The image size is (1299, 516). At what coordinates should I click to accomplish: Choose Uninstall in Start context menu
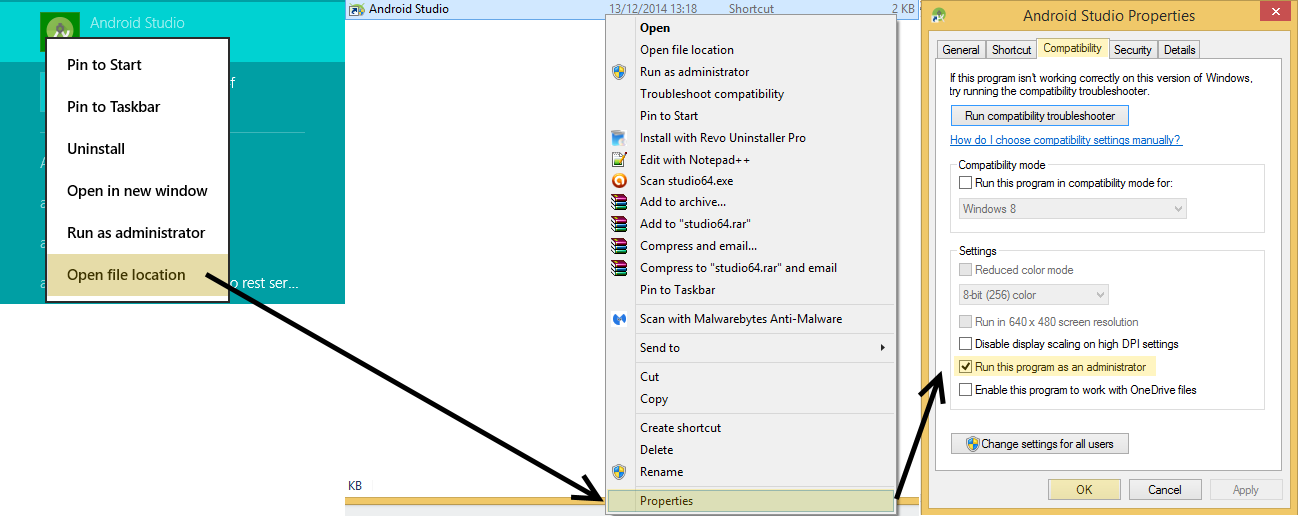click(137, 149)
